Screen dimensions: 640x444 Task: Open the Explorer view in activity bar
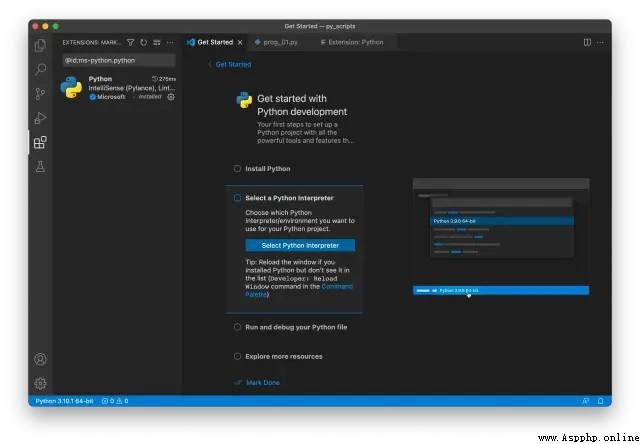pos(40,45)
